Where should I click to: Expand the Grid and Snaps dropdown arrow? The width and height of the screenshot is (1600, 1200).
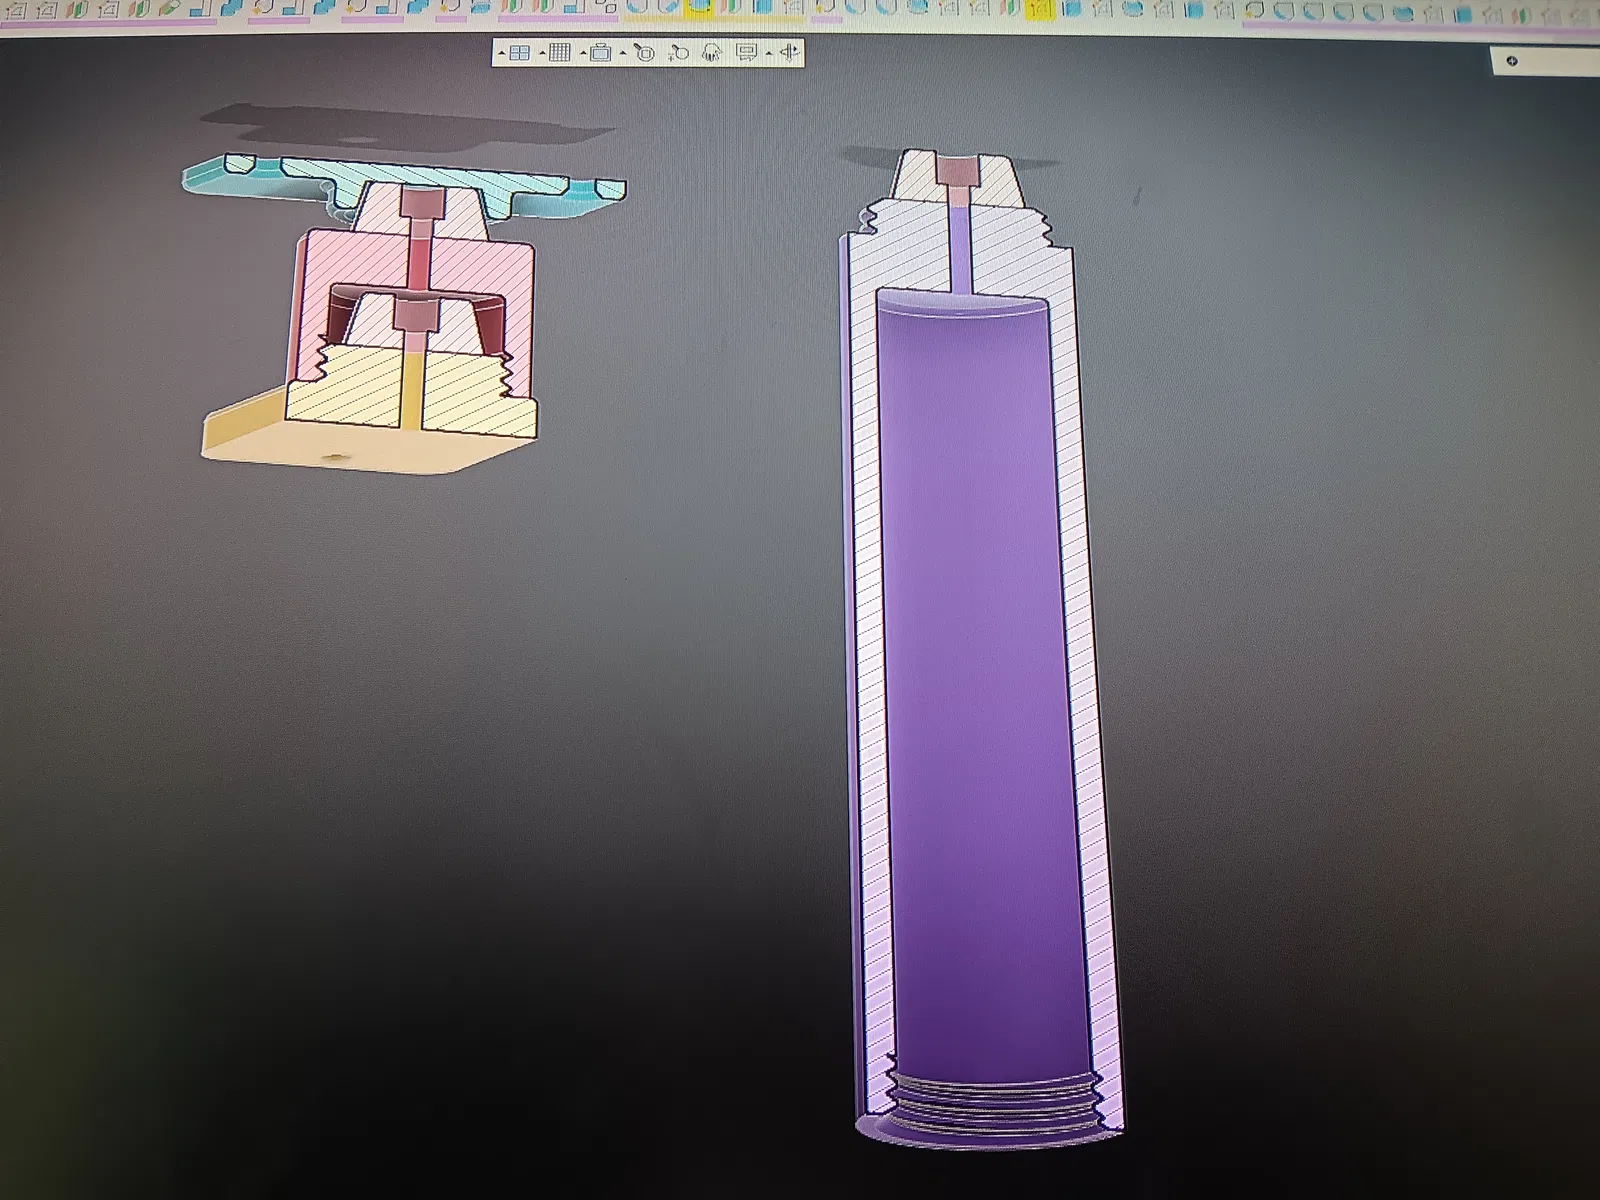(543, 54)
